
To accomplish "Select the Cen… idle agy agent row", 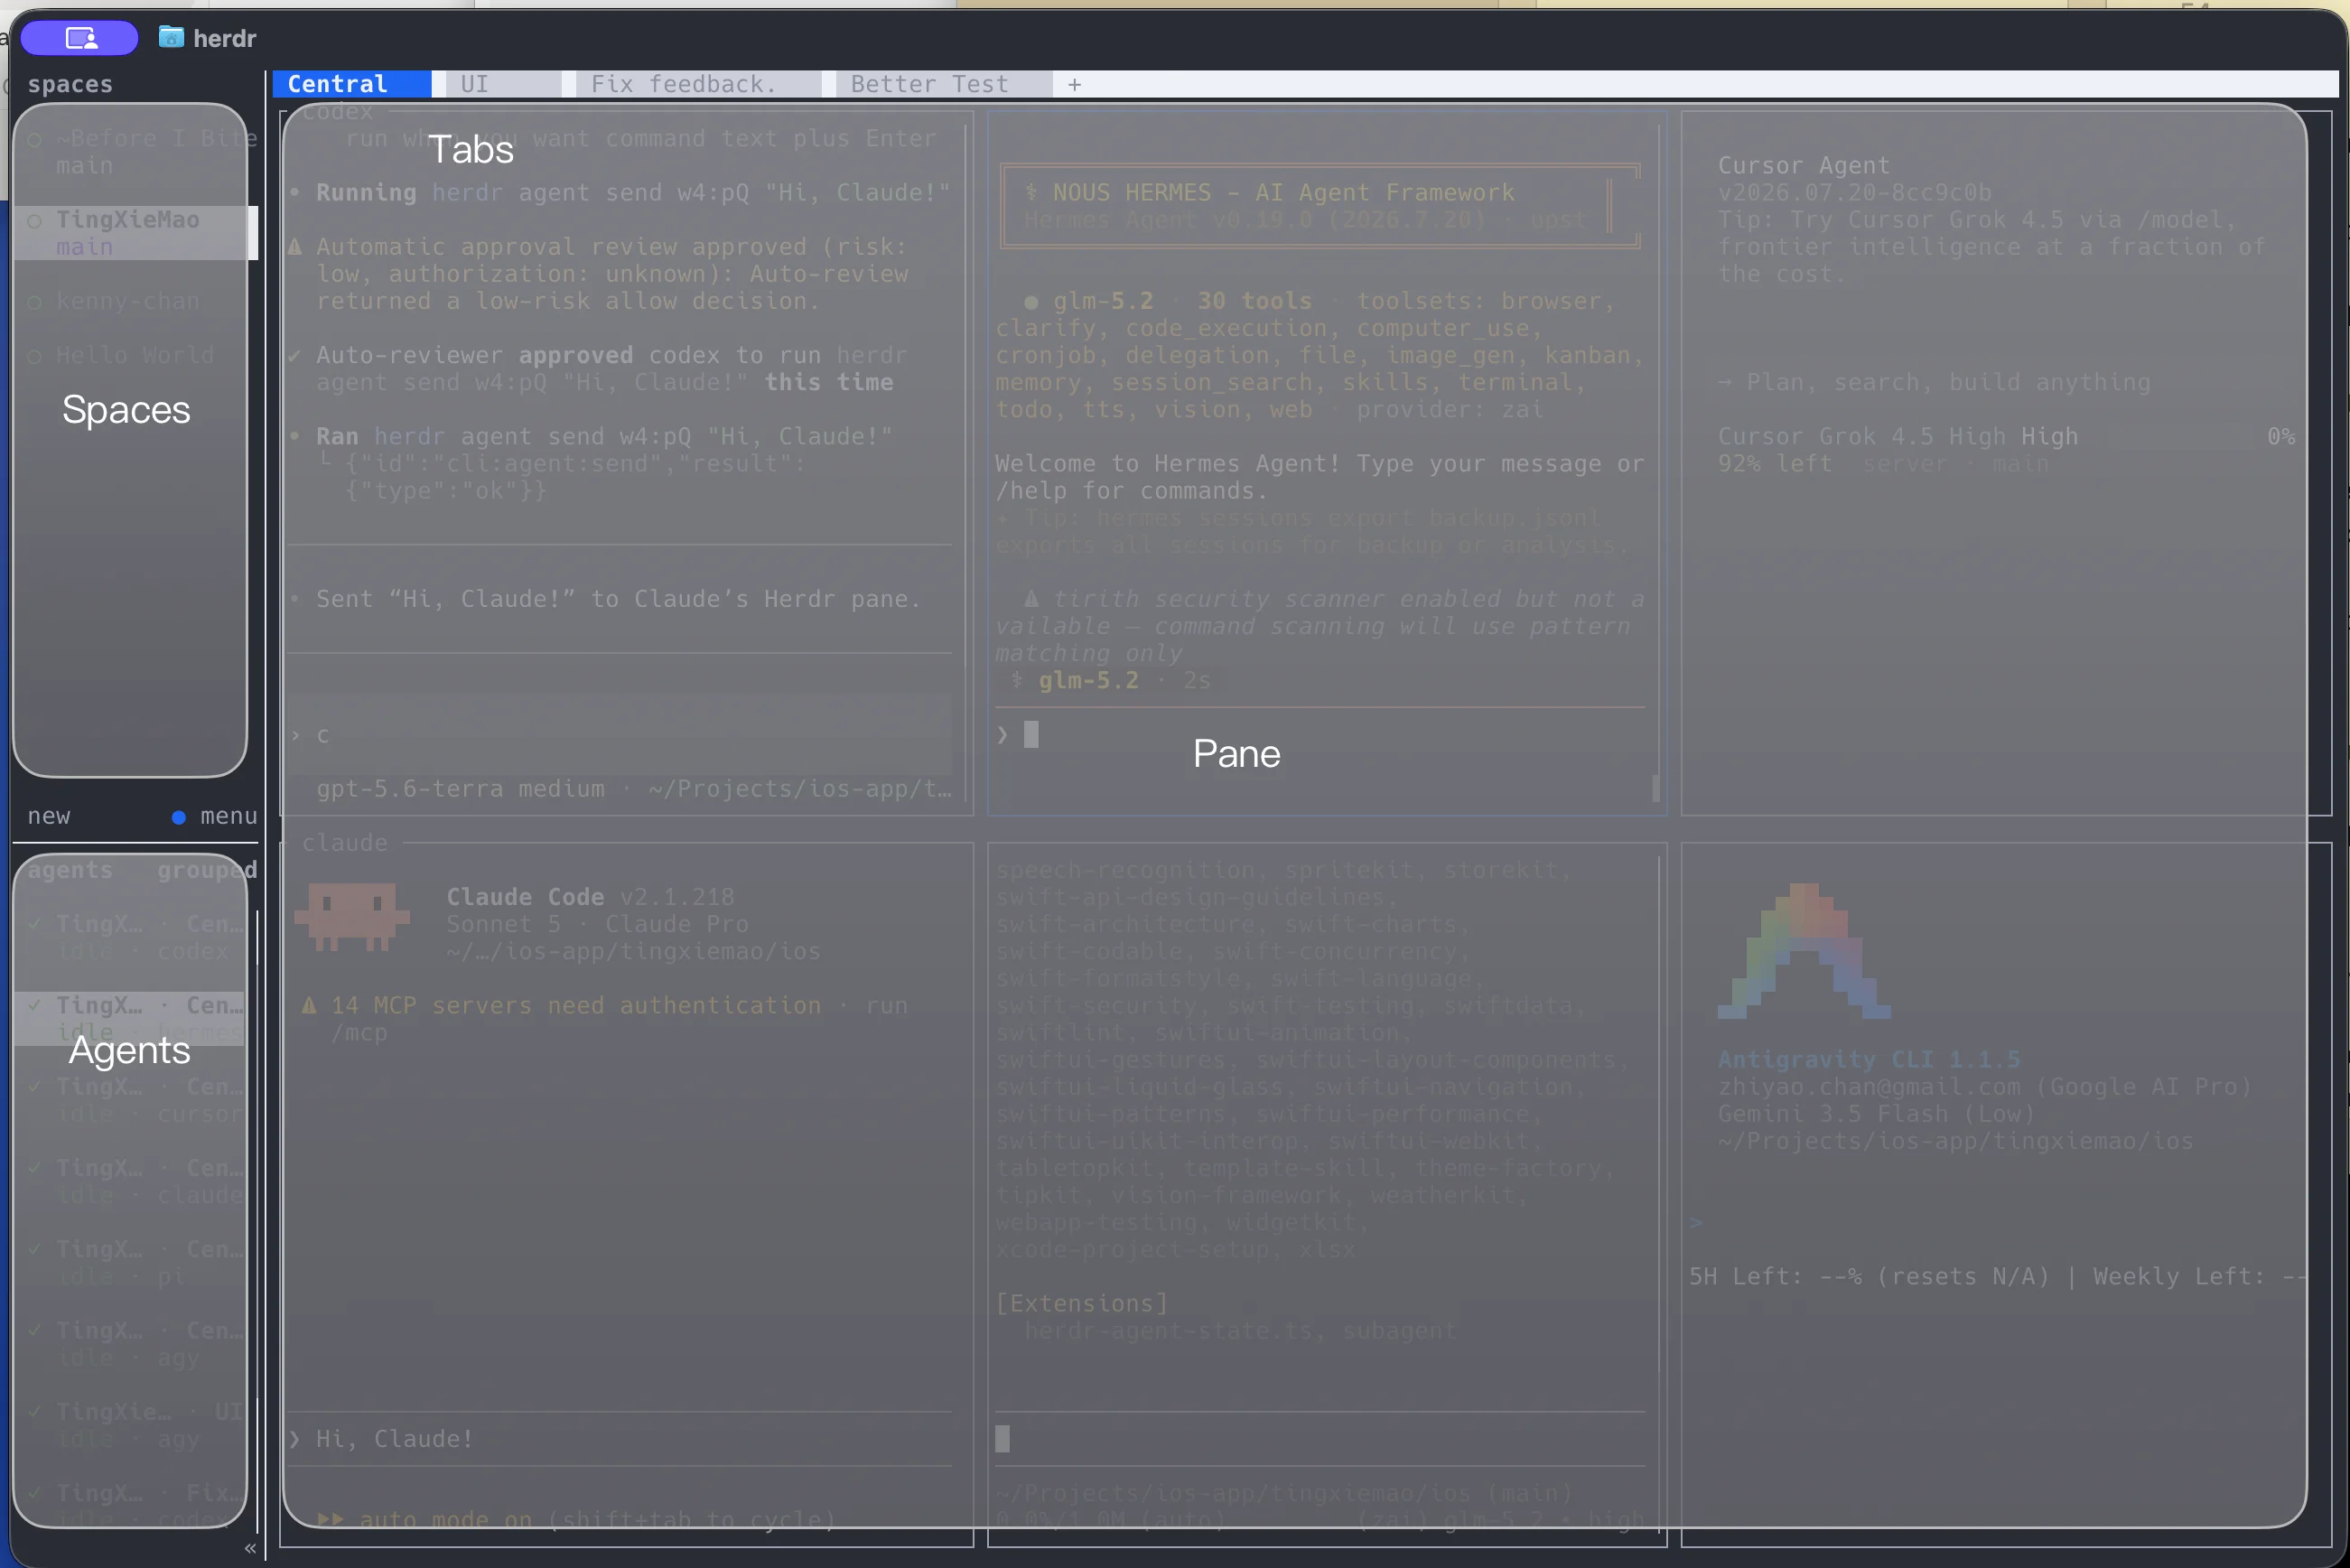I will click(130, 1344).
